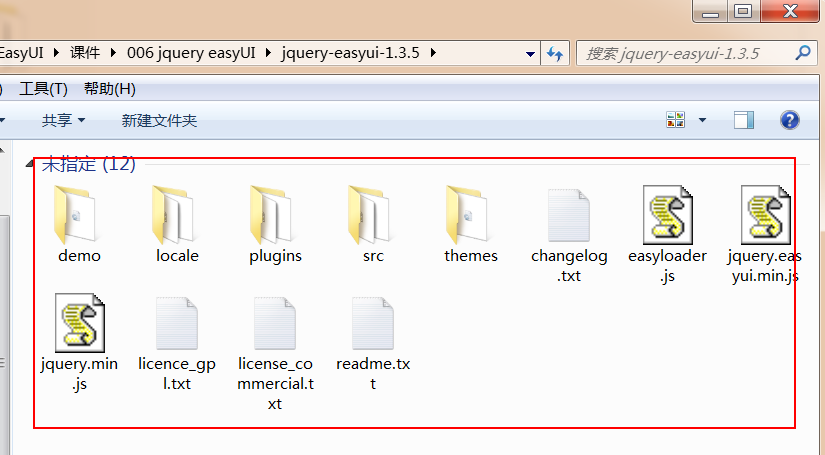Expand the arrow after EasyUI breadcrumb
This screenshot has width=825, height=455.
[56, 53]
